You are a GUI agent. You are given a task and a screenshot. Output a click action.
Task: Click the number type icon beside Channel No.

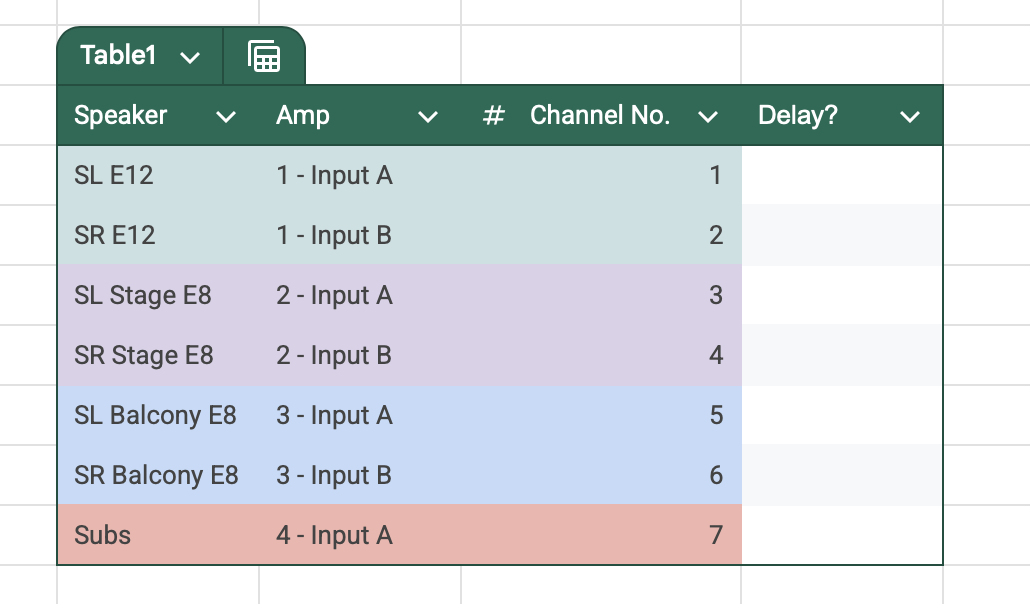pos(493,116)
